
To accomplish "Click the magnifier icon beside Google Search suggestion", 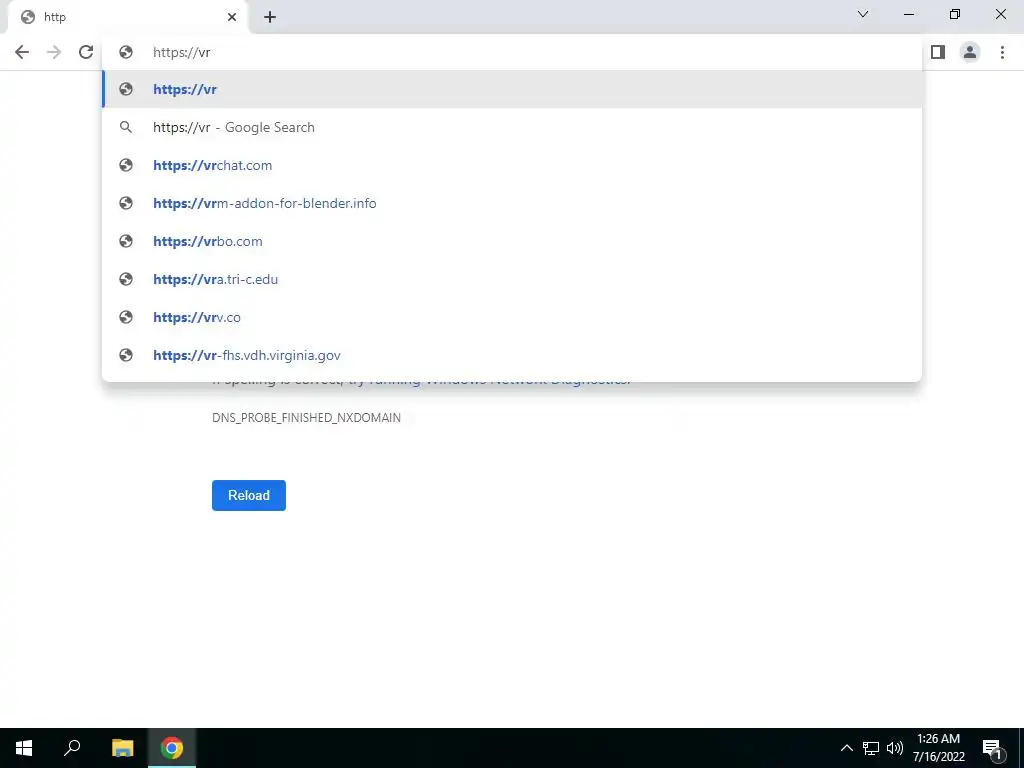I will coord(126,127).
